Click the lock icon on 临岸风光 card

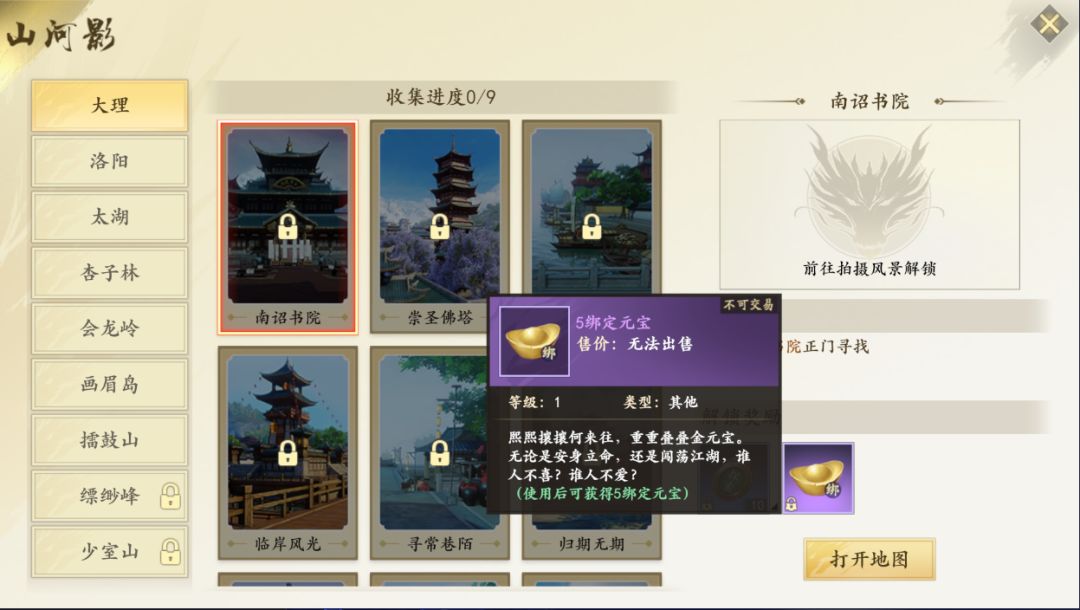(288, 452)
